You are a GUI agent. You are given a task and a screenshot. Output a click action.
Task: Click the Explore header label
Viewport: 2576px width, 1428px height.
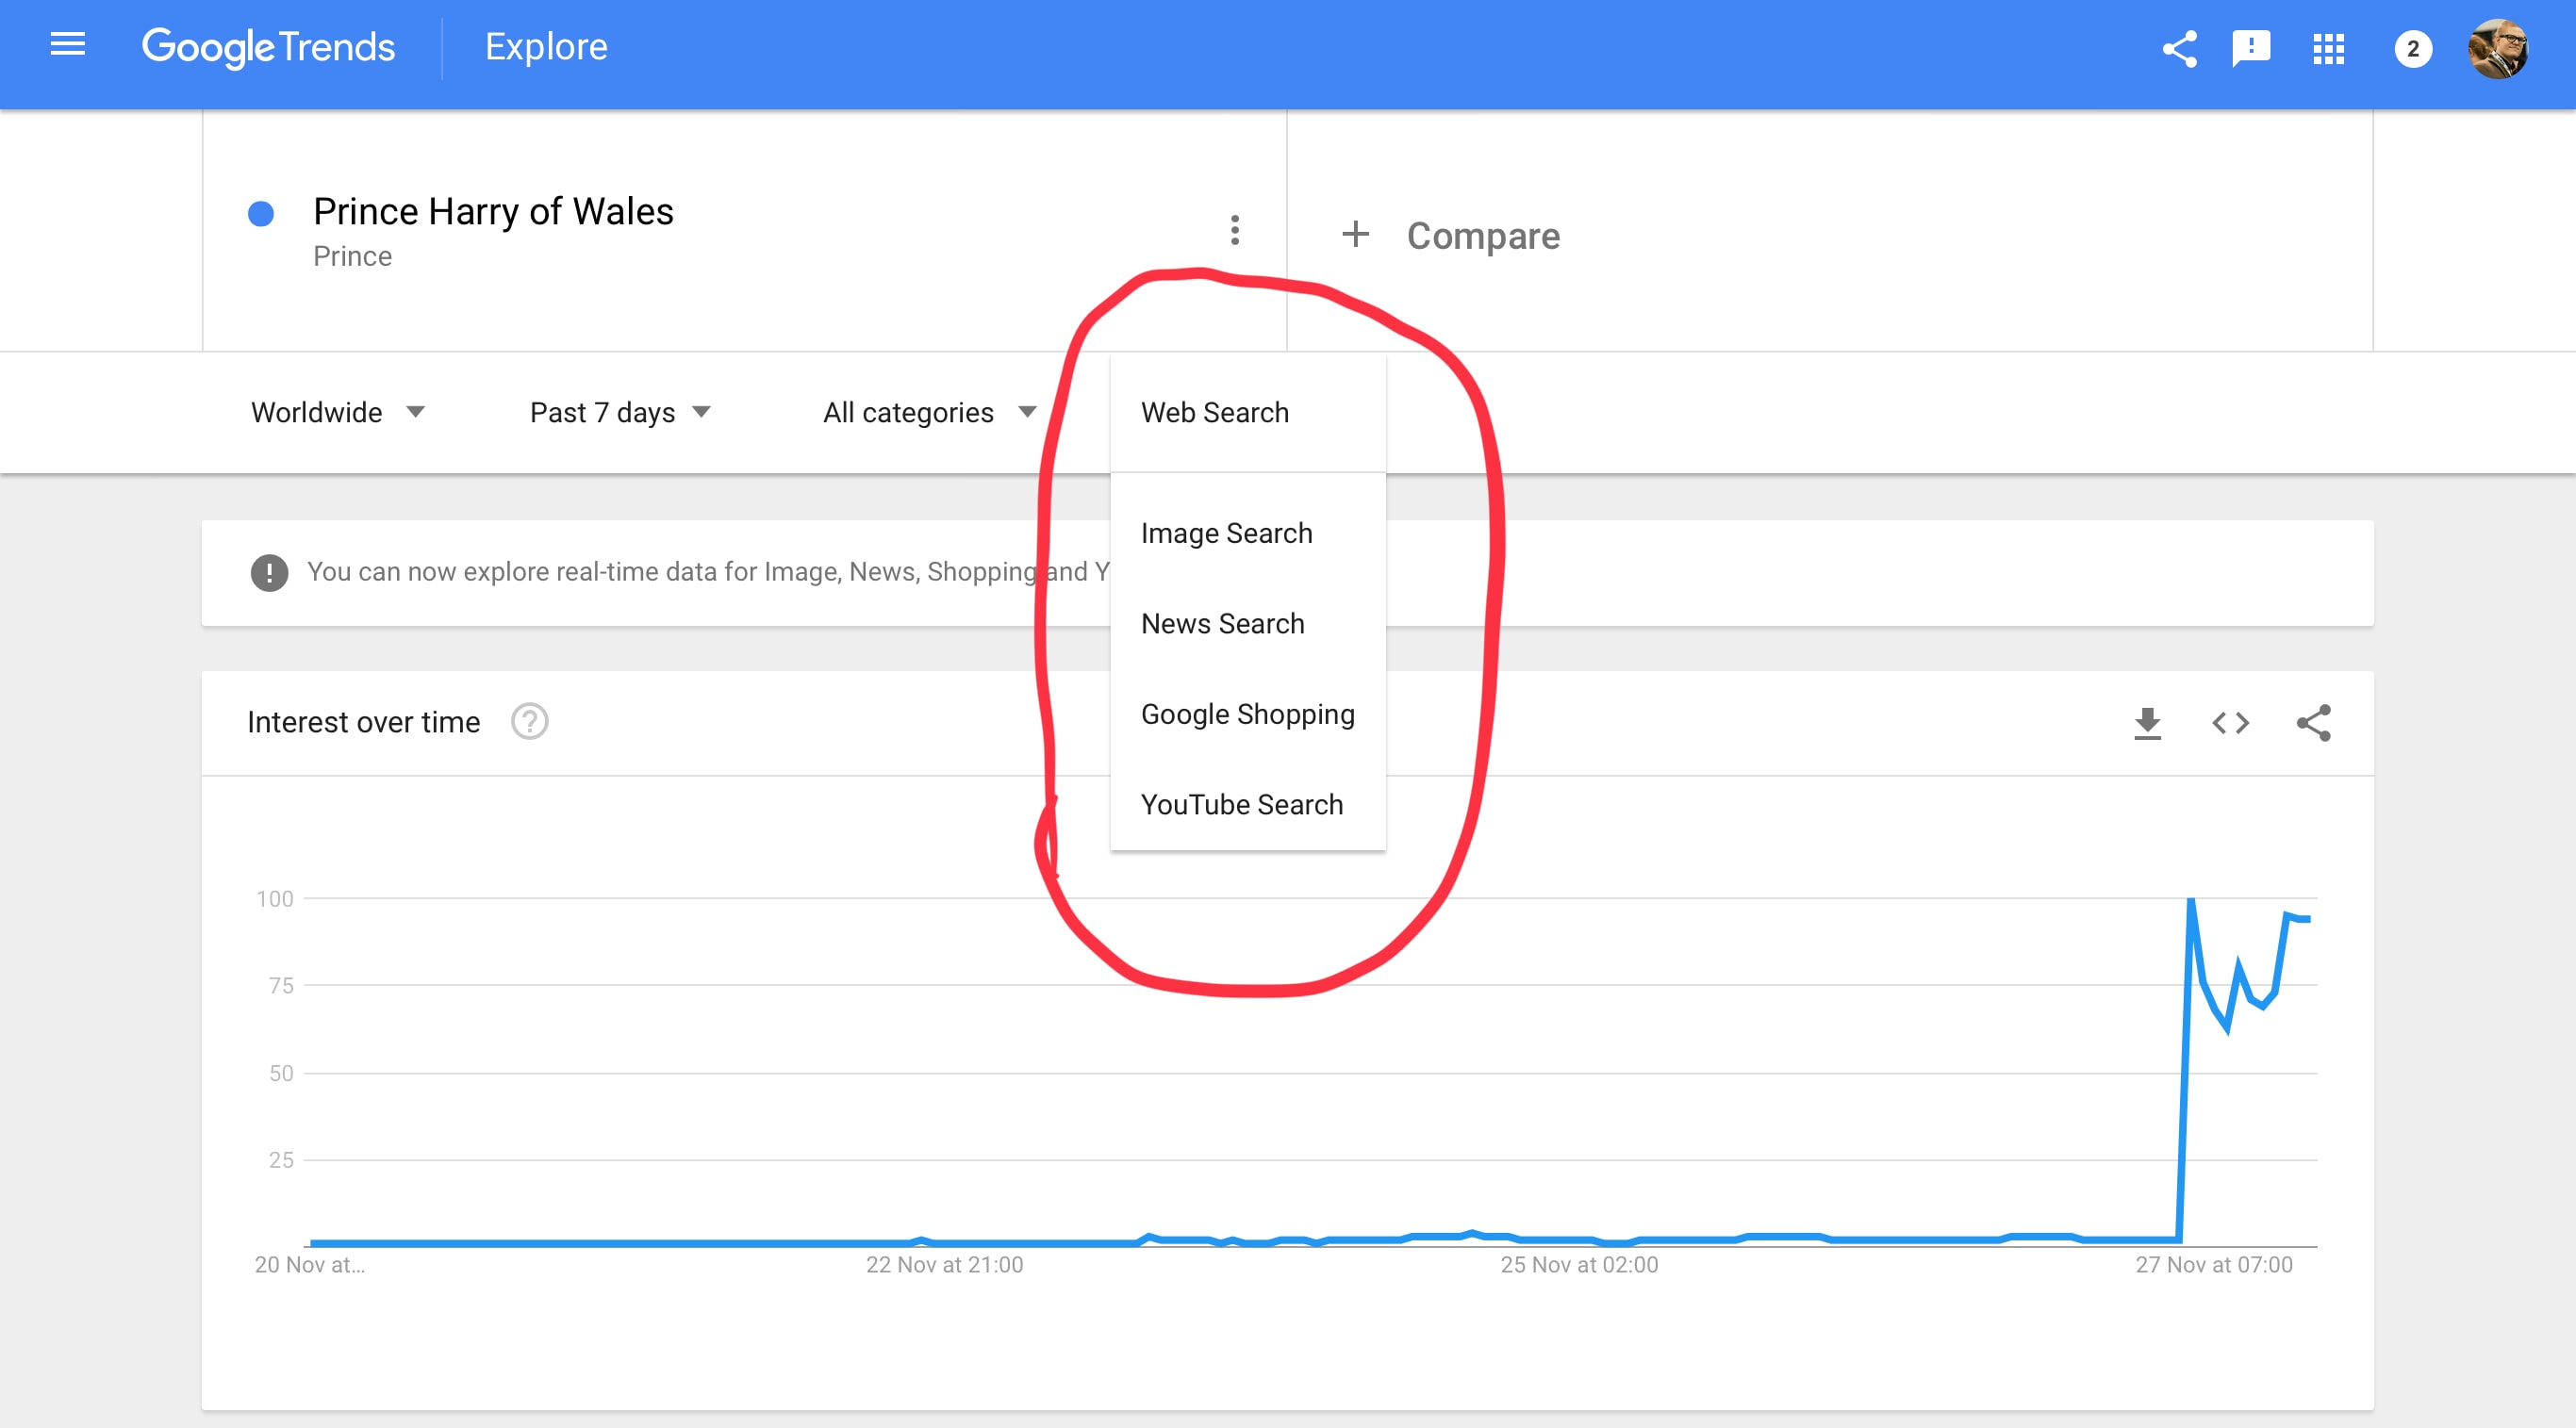click(546, 47)
